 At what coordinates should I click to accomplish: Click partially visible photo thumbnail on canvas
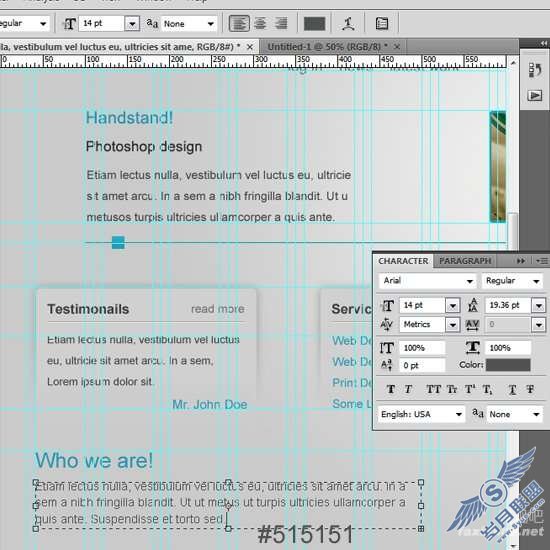pos(498,167)
